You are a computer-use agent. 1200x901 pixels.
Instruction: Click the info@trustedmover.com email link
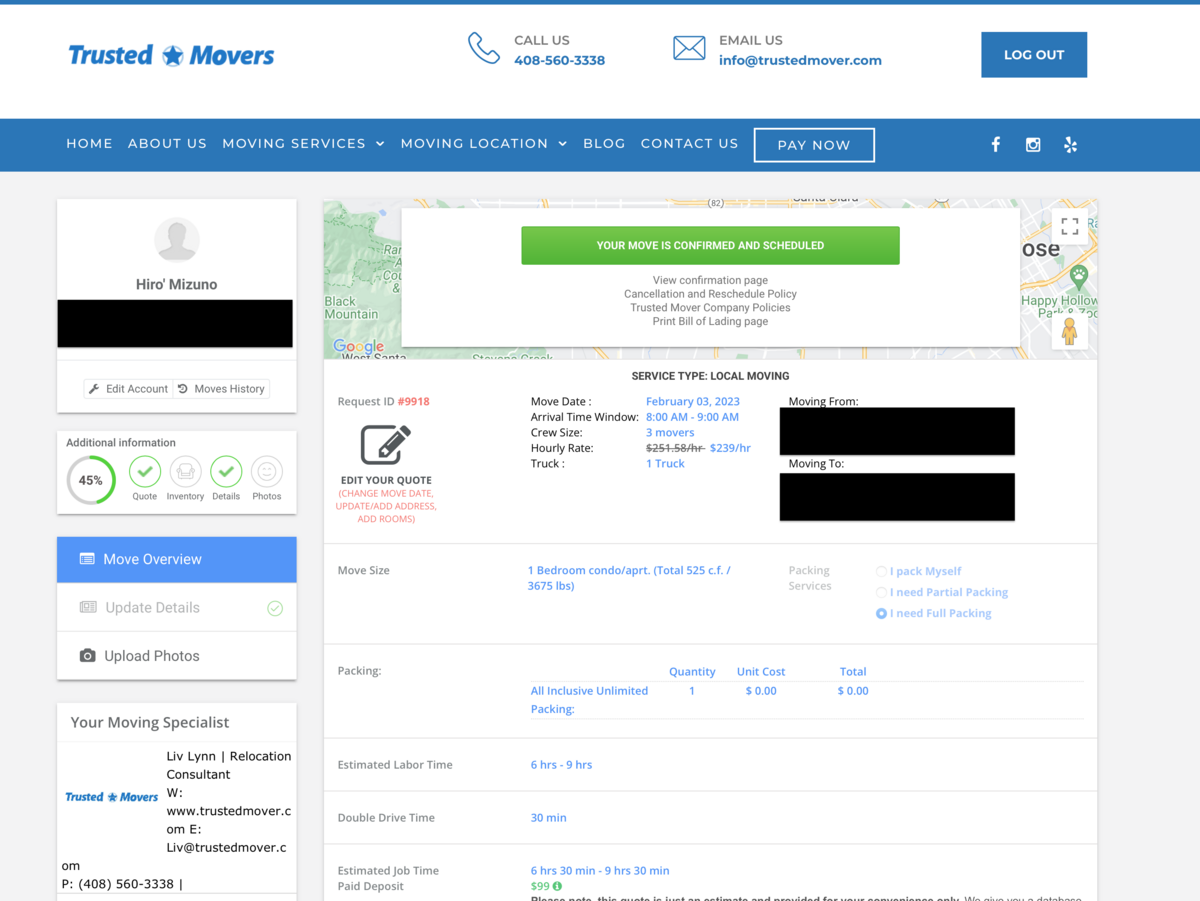pos(800,60)
